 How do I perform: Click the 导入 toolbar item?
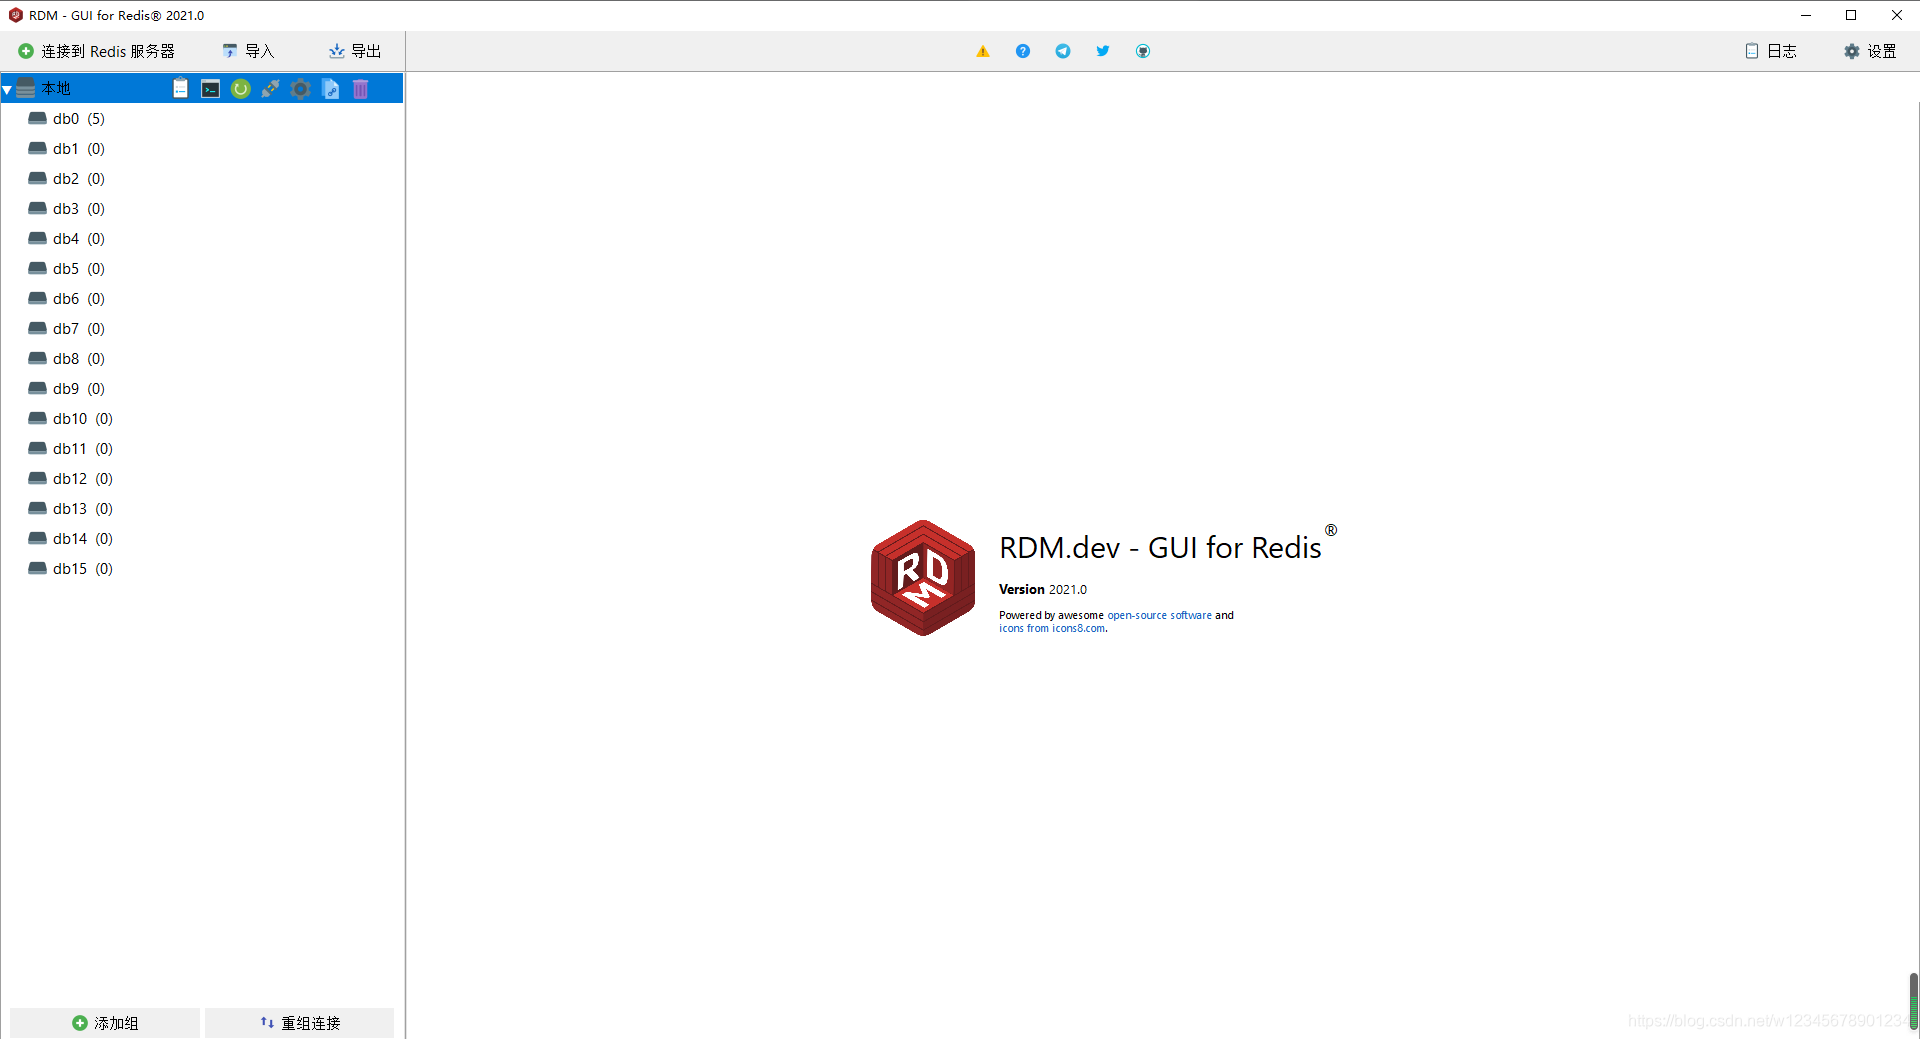[249, 50]
